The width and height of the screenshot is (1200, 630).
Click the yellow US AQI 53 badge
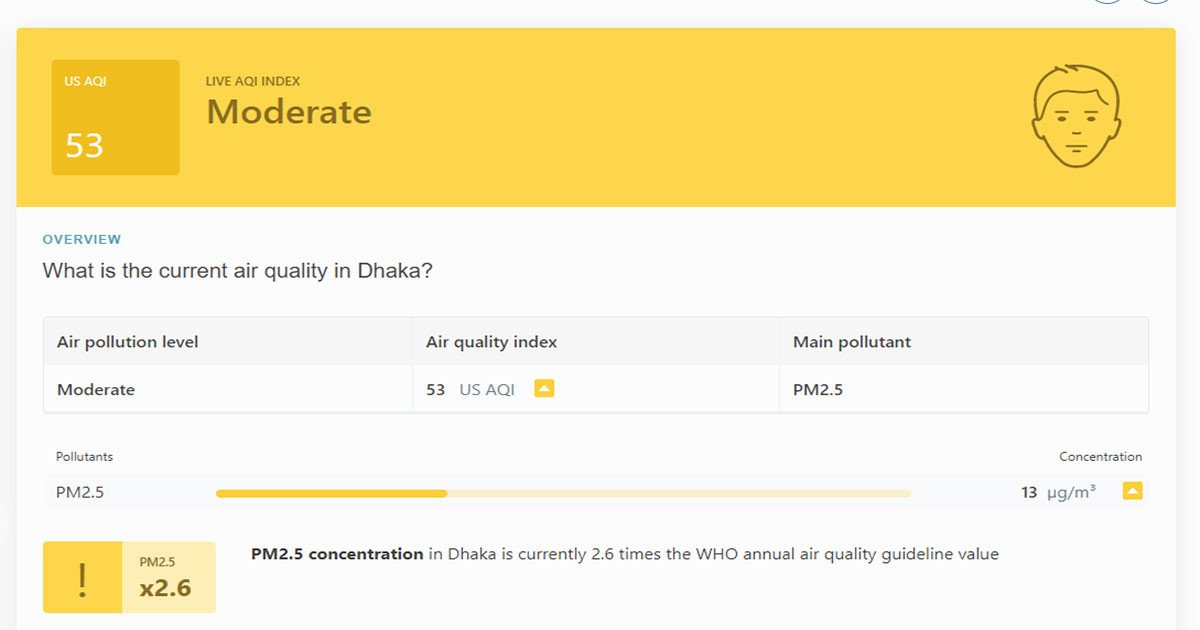click(115, 116)
